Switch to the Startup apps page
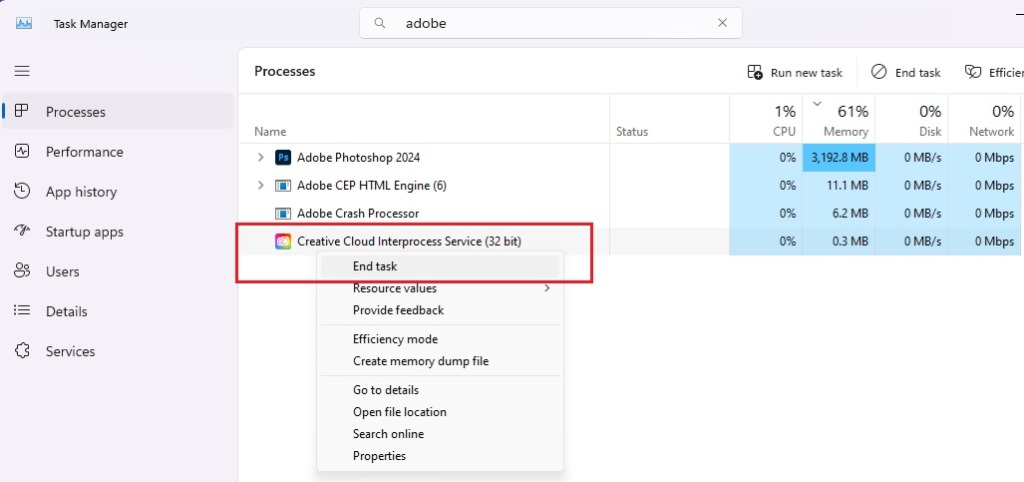The image size is (1024, 482). [x=84, y=232]
